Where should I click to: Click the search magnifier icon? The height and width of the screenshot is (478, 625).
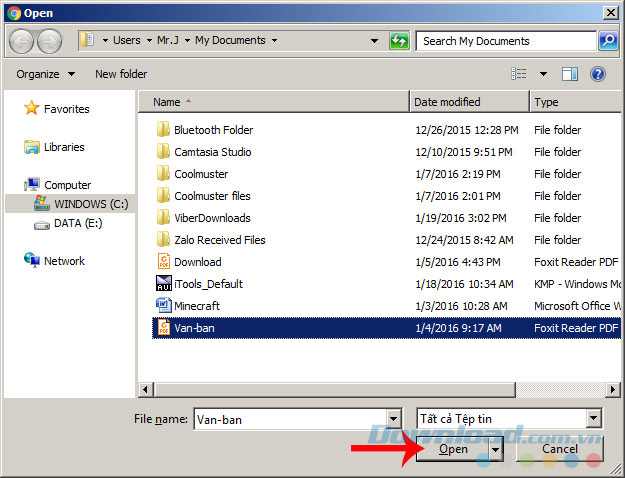tap(608, 41)
